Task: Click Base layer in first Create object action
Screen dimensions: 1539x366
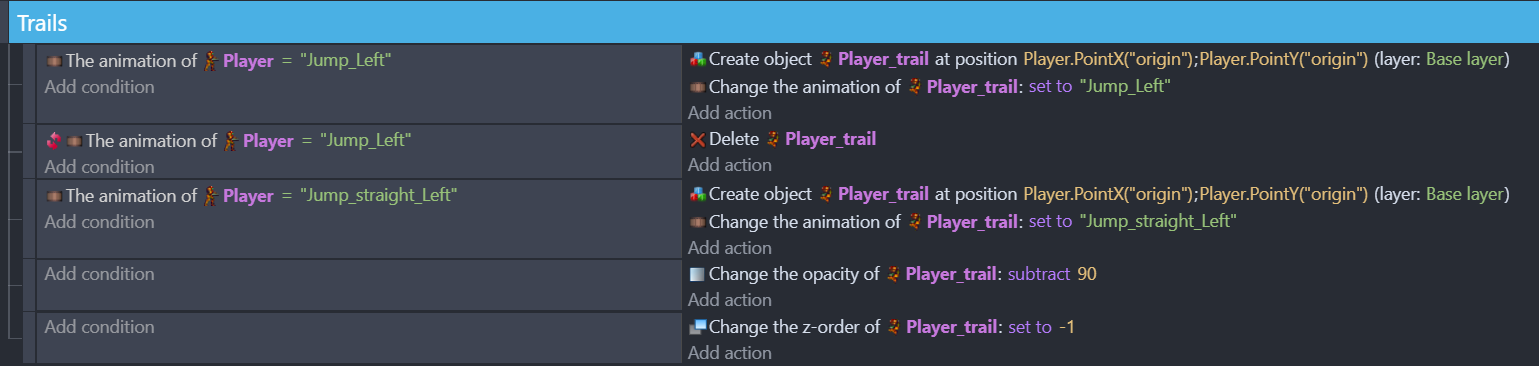Action: pos(1466,60)
